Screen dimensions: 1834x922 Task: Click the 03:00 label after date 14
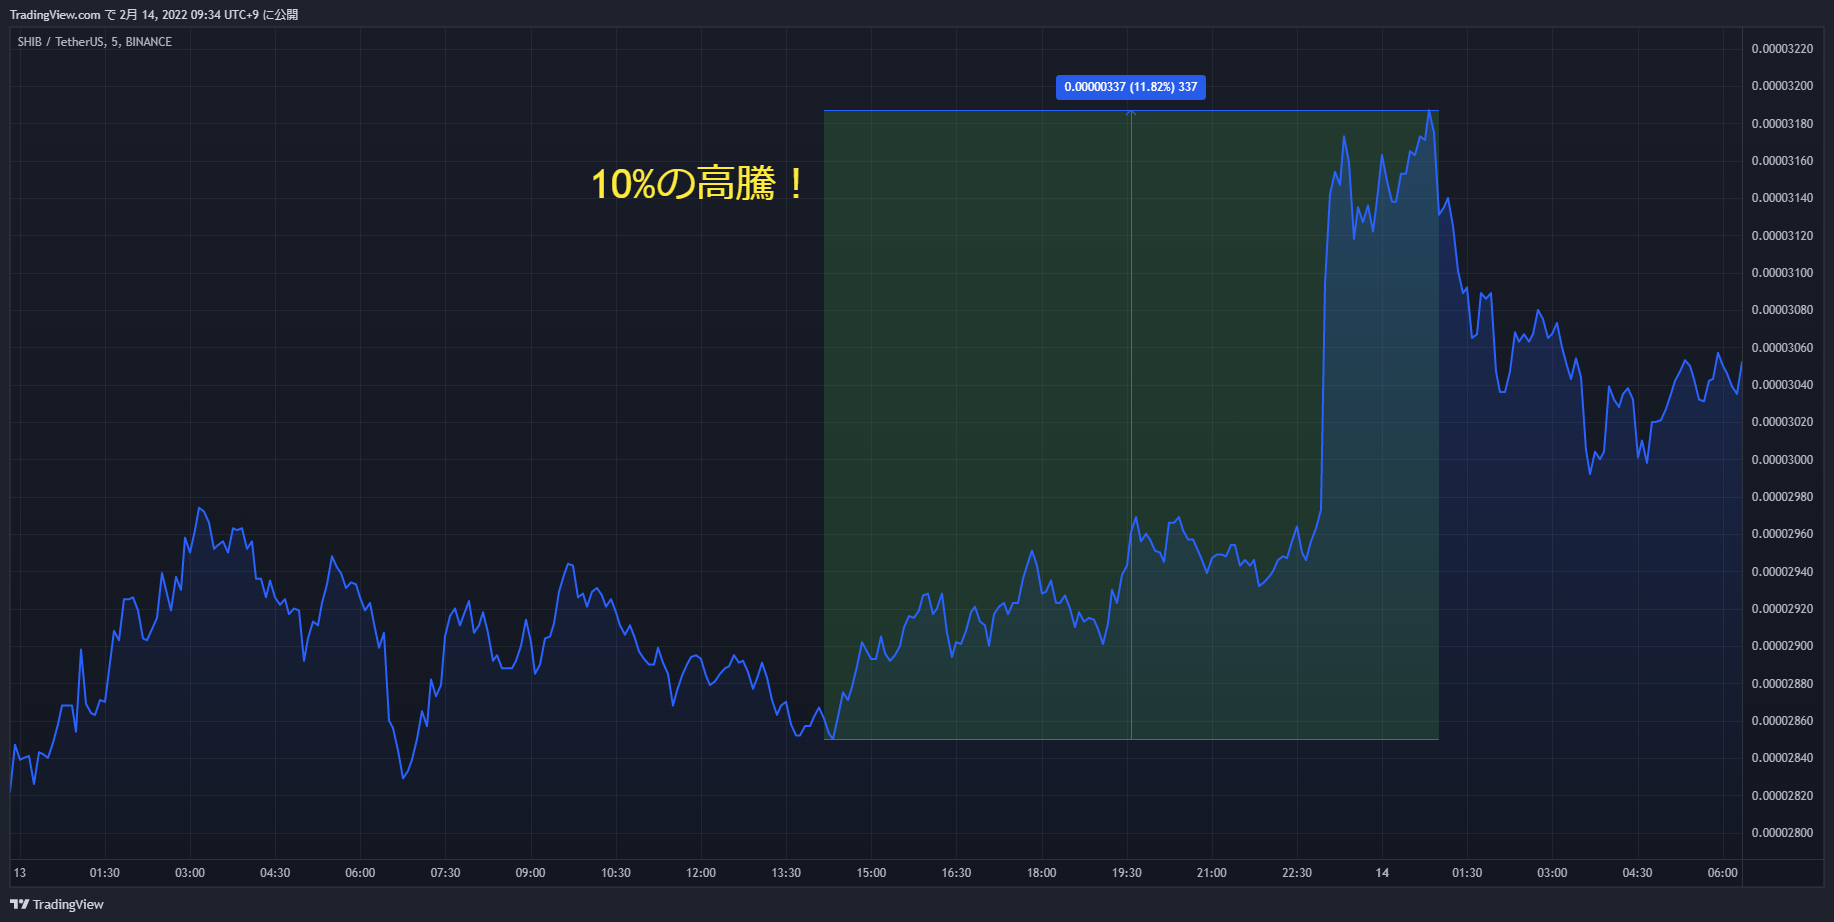point(1552,873)
